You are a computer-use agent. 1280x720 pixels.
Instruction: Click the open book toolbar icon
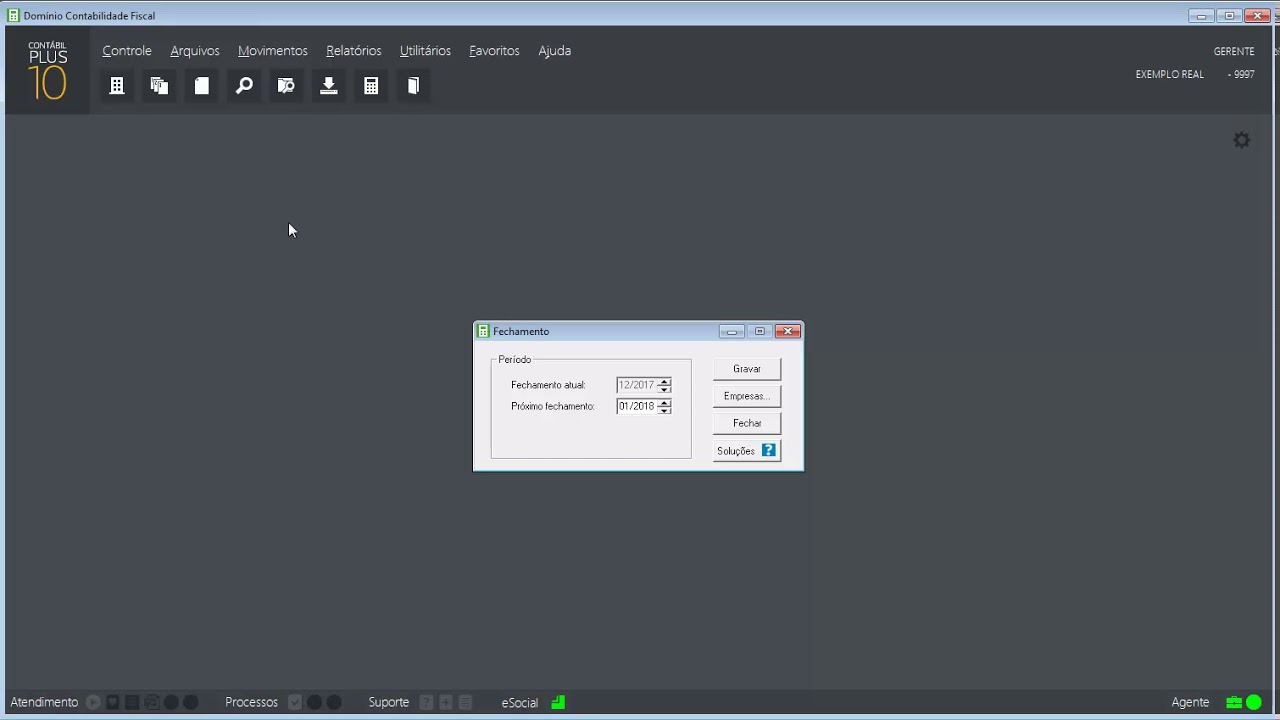pos(413,86)
